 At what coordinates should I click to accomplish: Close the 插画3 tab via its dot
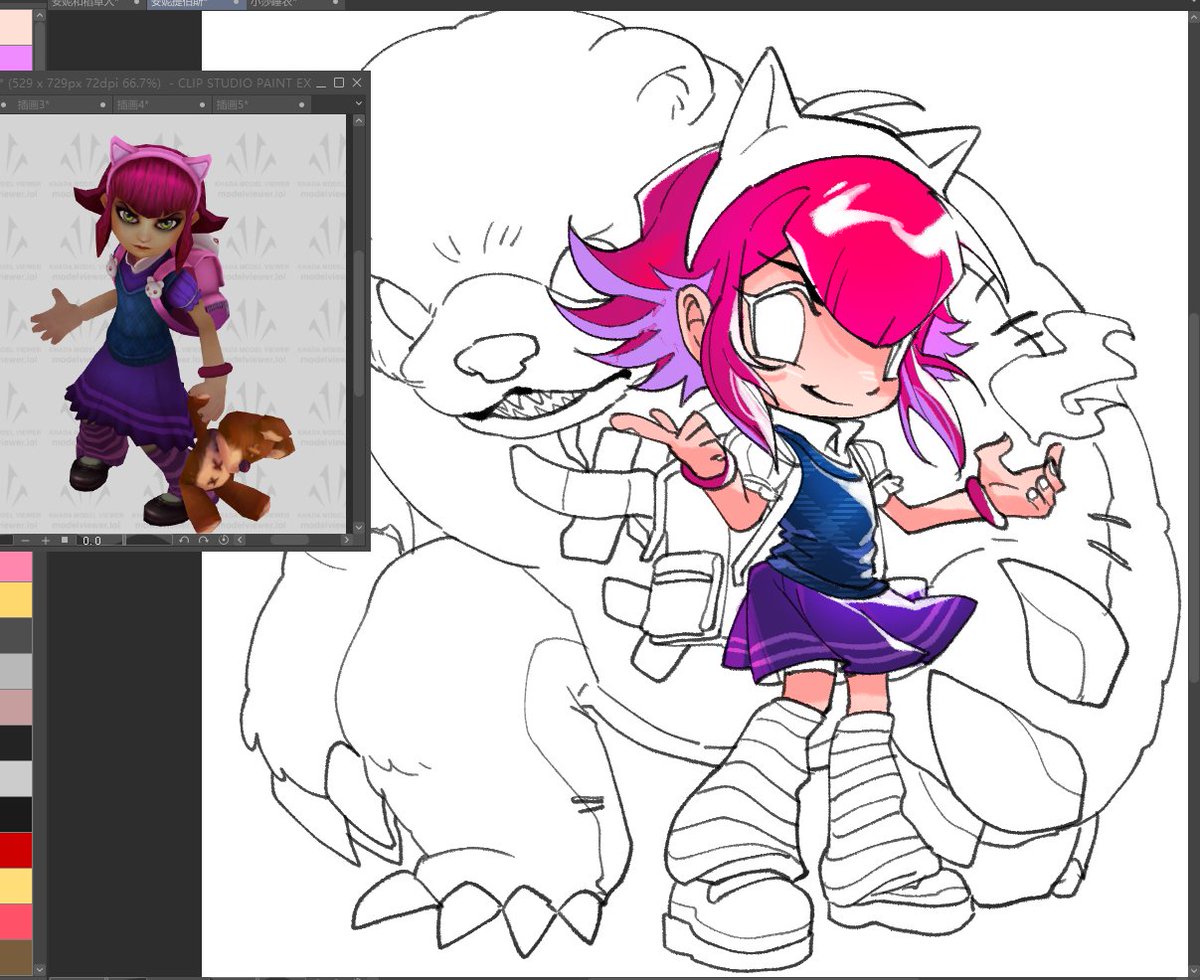pos(102,105)
